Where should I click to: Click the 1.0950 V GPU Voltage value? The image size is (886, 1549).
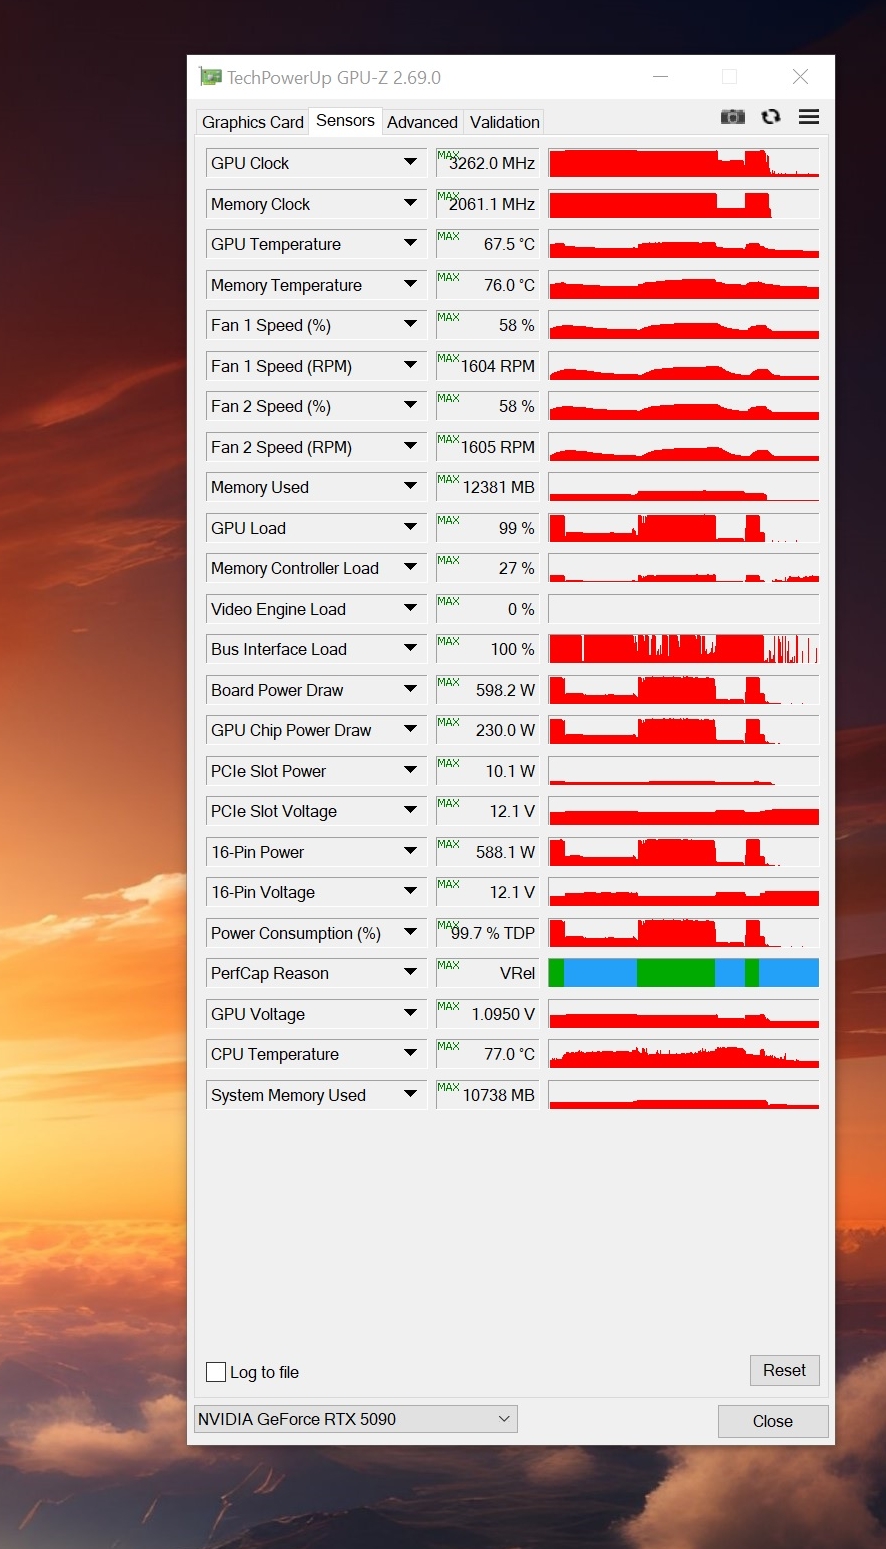487,1014
